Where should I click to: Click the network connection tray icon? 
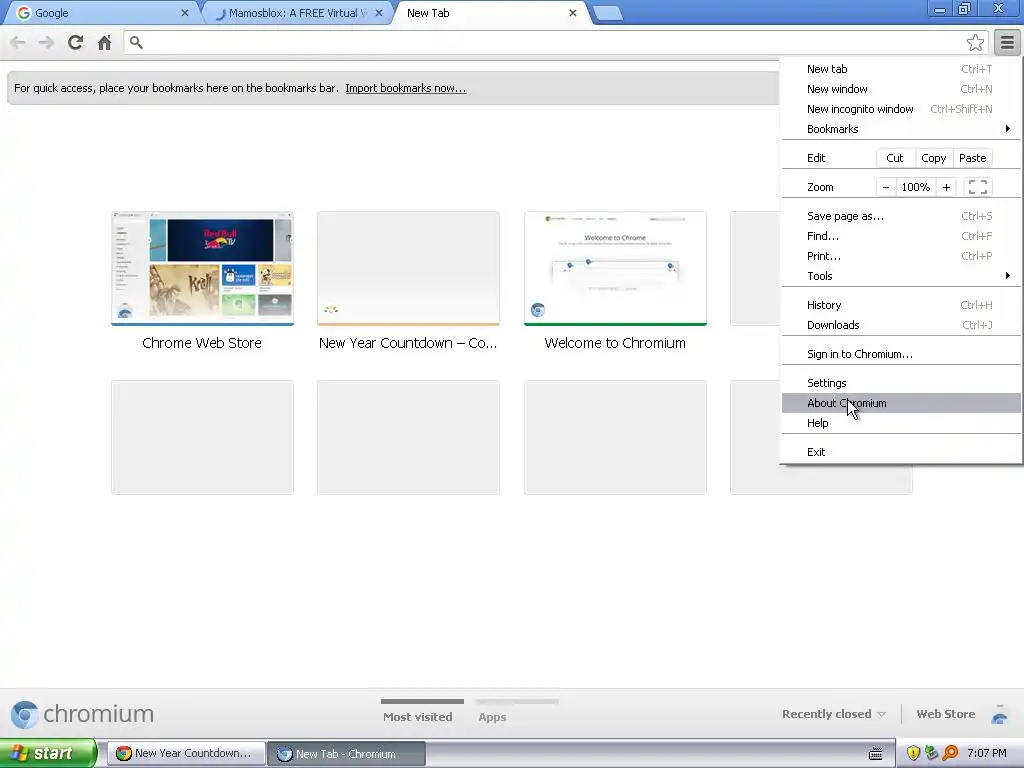click(x=931, y=753)
